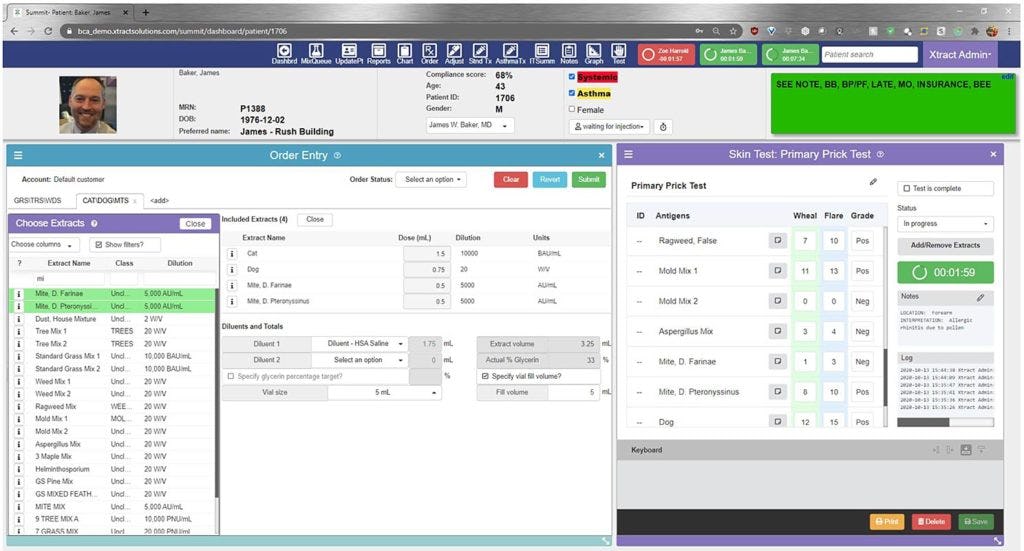Show info for Mite, D. Farinae in list
The width and height of the screenshot is (1024, 551).
pos(19,294)
